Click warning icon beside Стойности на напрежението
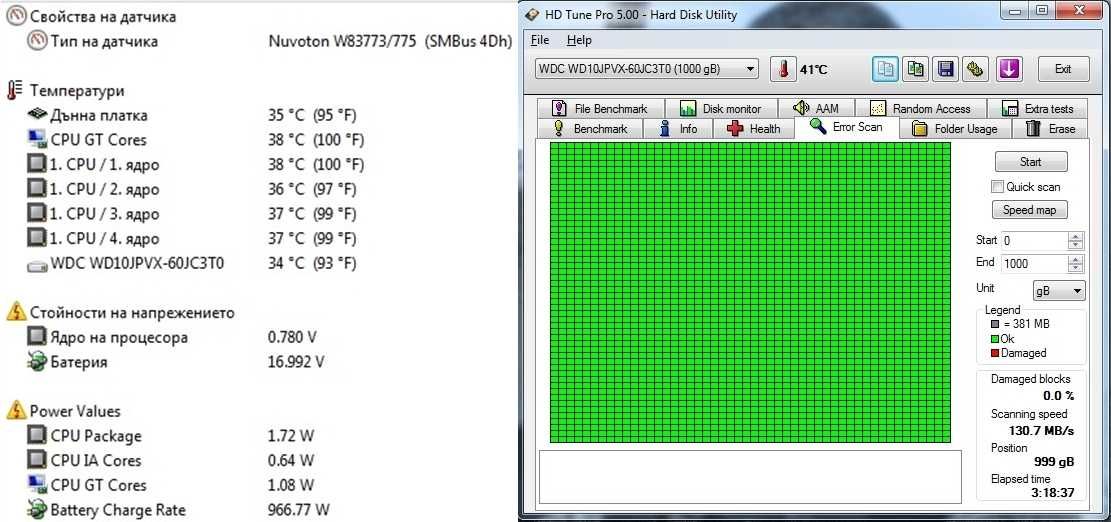The height and width of the screenshot is (522, 1111). point(16,312)
